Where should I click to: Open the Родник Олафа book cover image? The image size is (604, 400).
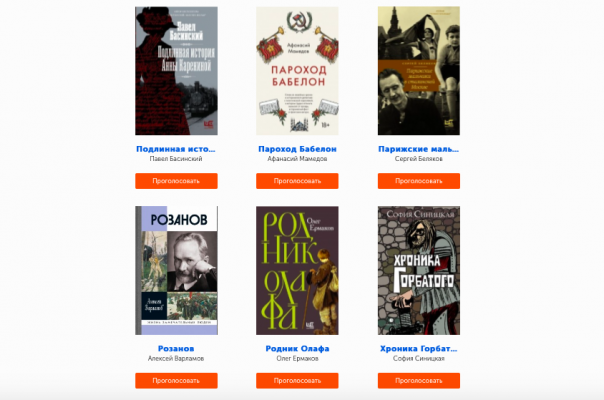point(297,270)
